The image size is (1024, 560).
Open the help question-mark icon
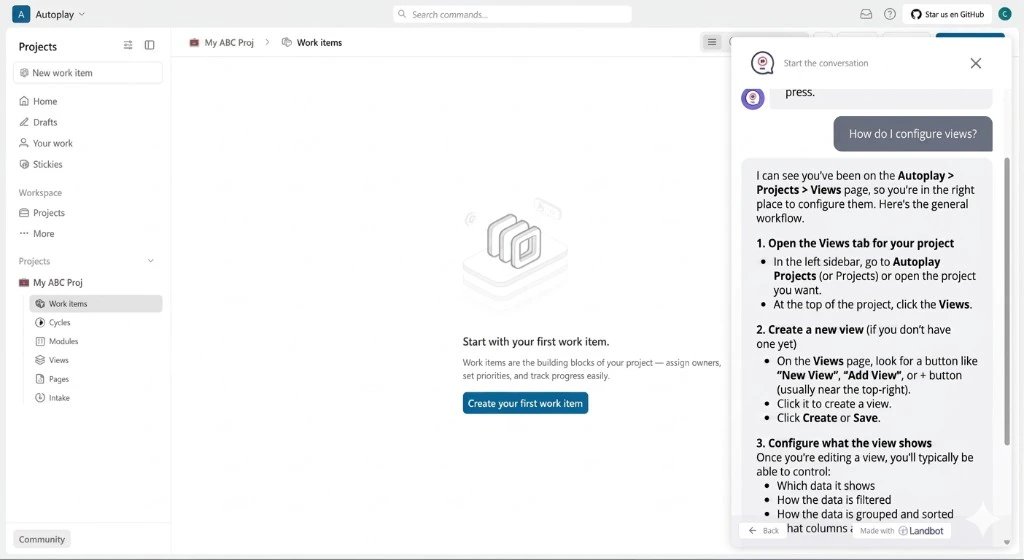tap(889, 14)
